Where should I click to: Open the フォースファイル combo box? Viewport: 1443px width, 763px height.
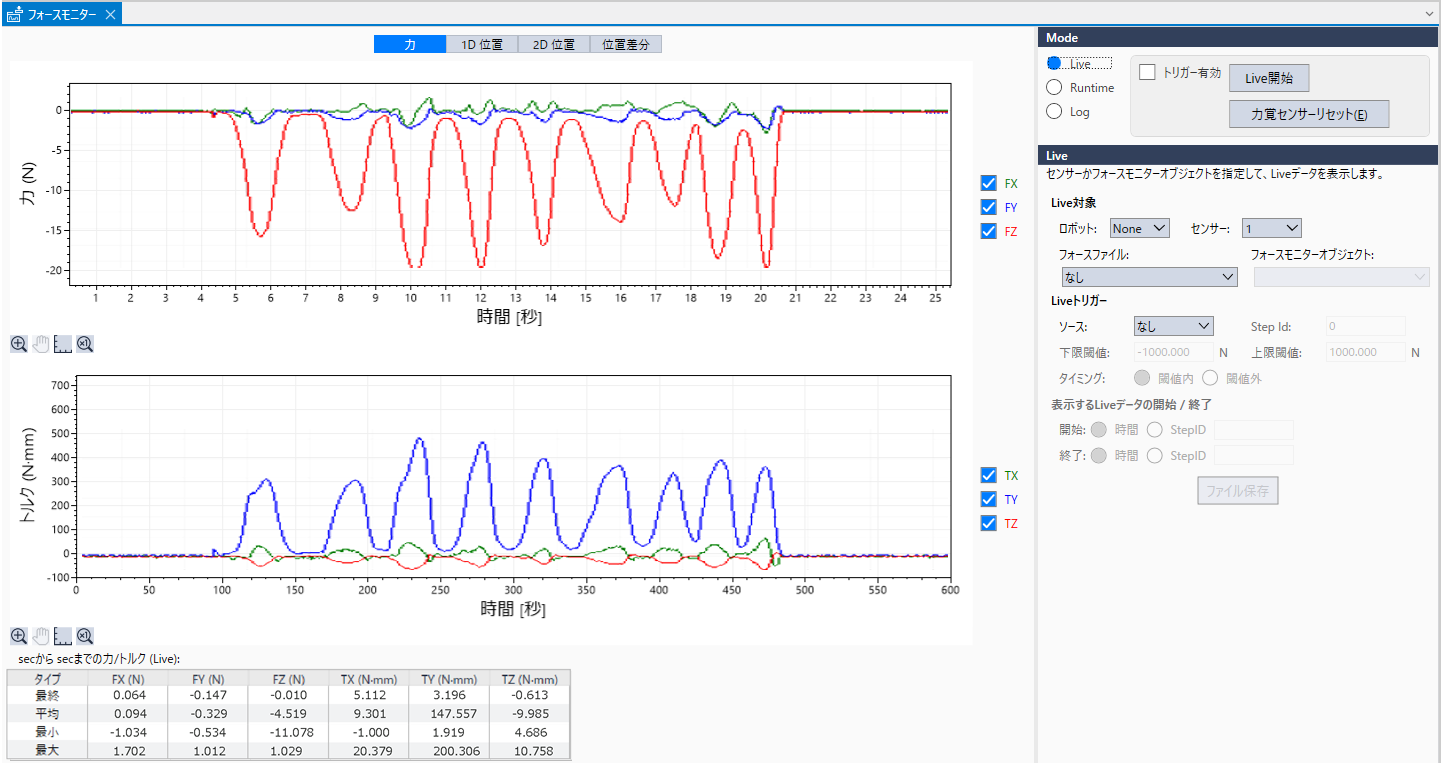point(1149,277)
